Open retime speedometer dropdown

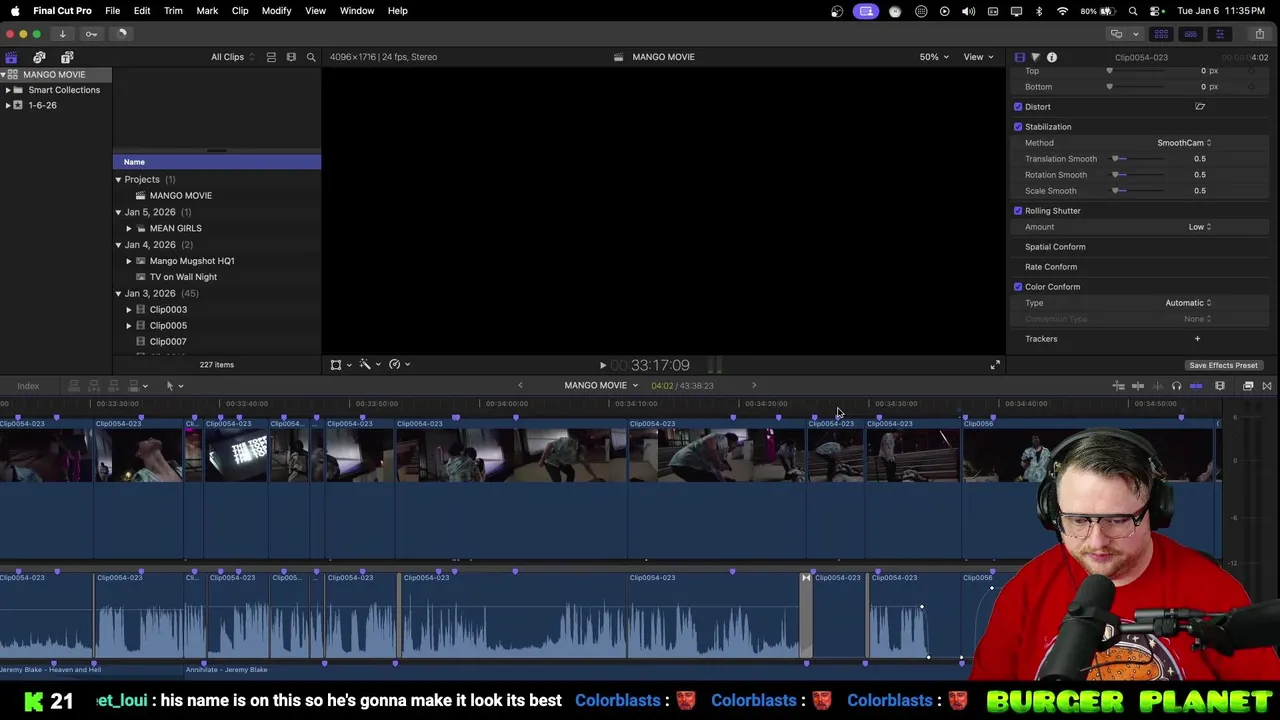pyautogui.click(x=399, y=365)
